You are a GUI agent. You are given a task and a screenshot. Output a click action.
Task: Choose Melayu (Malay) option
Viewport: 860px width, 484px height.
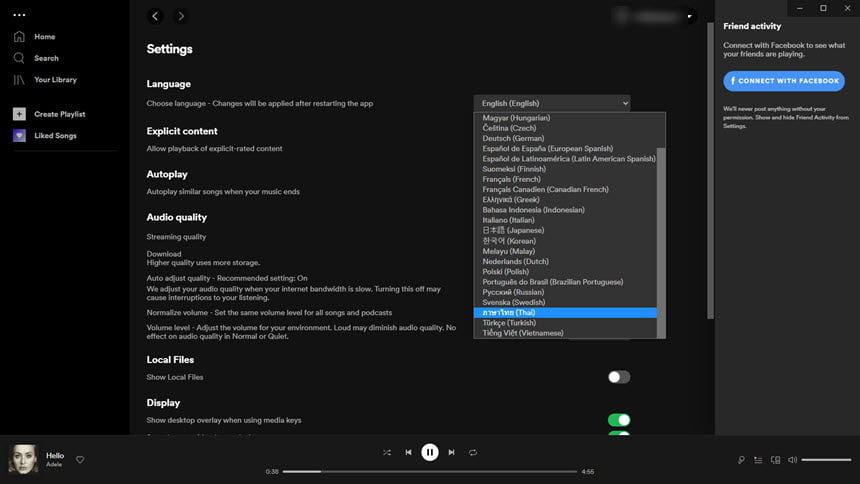(x=565, y=251)
